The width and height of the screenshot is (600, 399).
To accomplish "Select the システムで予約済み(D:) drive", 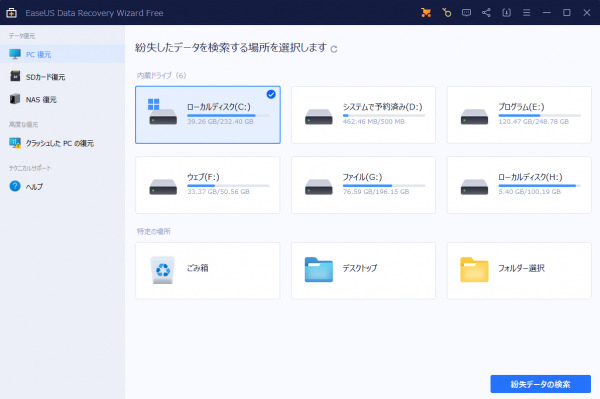I will 363,115.
